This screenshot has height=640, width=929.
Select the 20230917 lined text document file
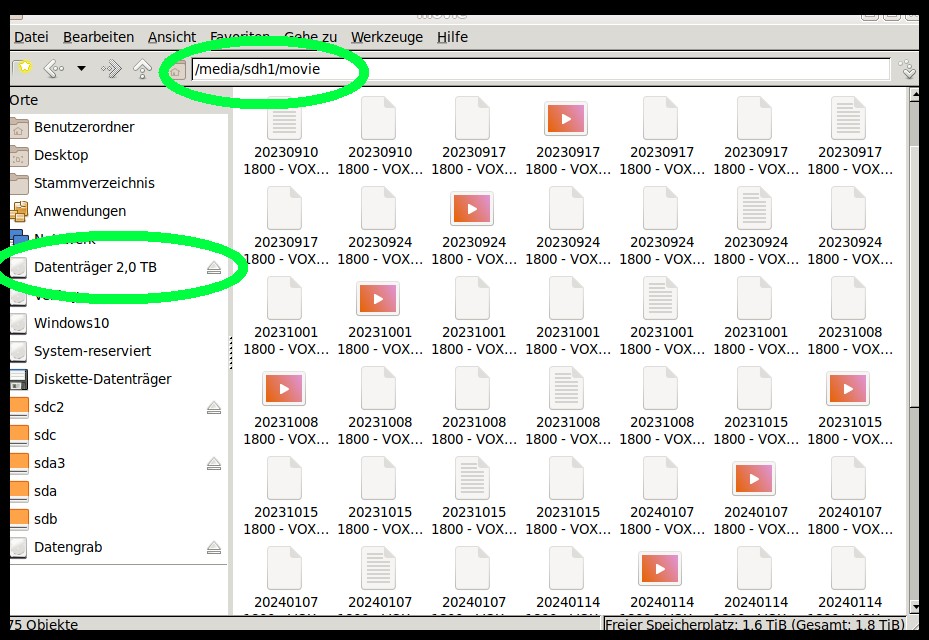point(848,119)
